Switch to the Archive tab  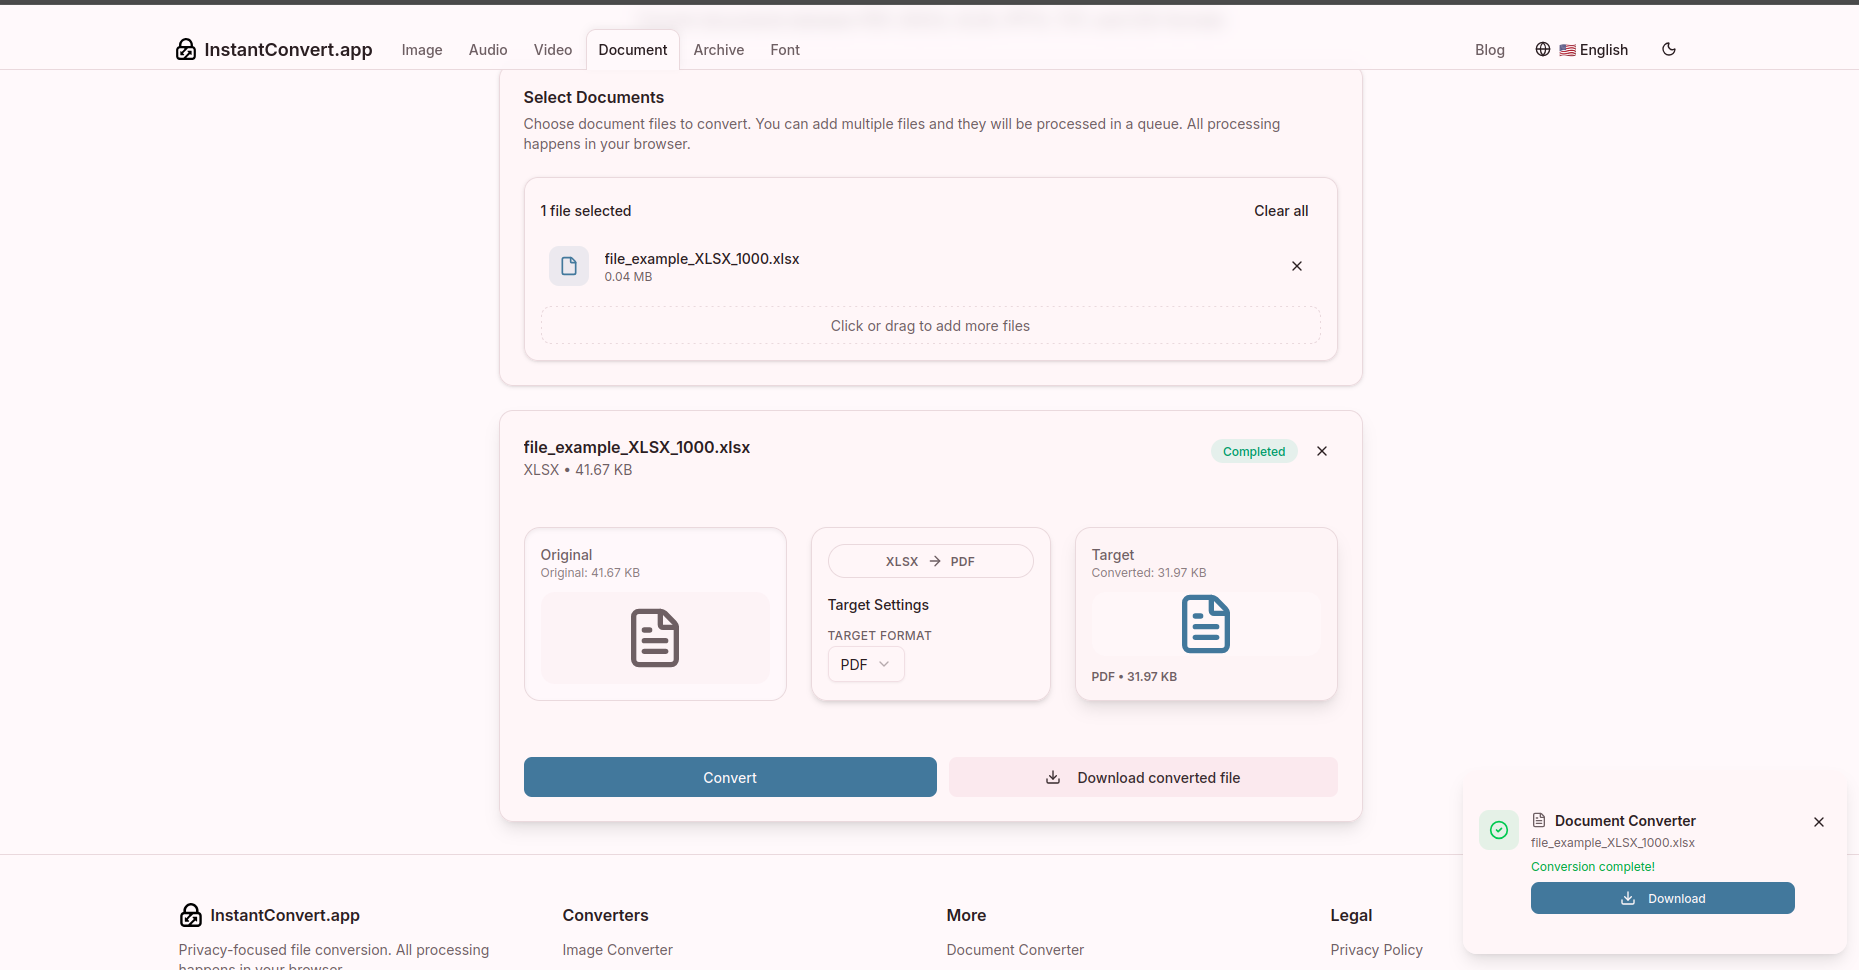pos(718,49)
